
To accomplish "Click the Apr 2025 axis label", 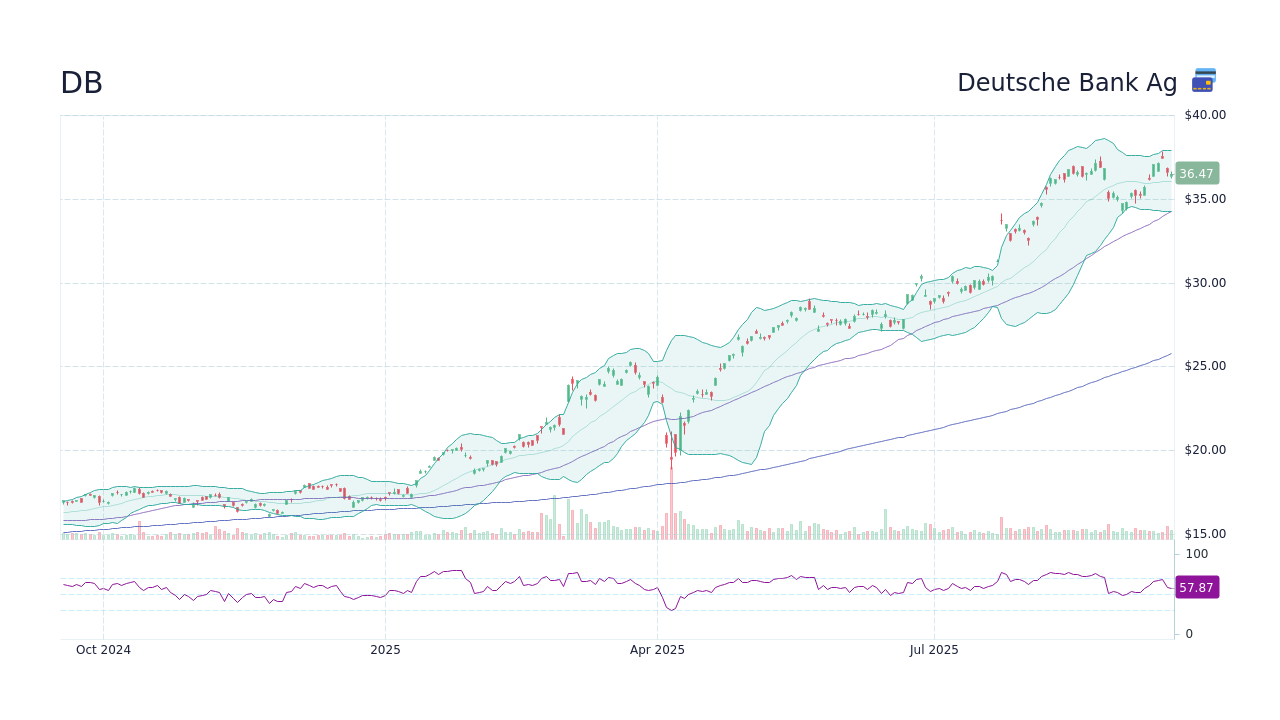I will tap(657, 650).
